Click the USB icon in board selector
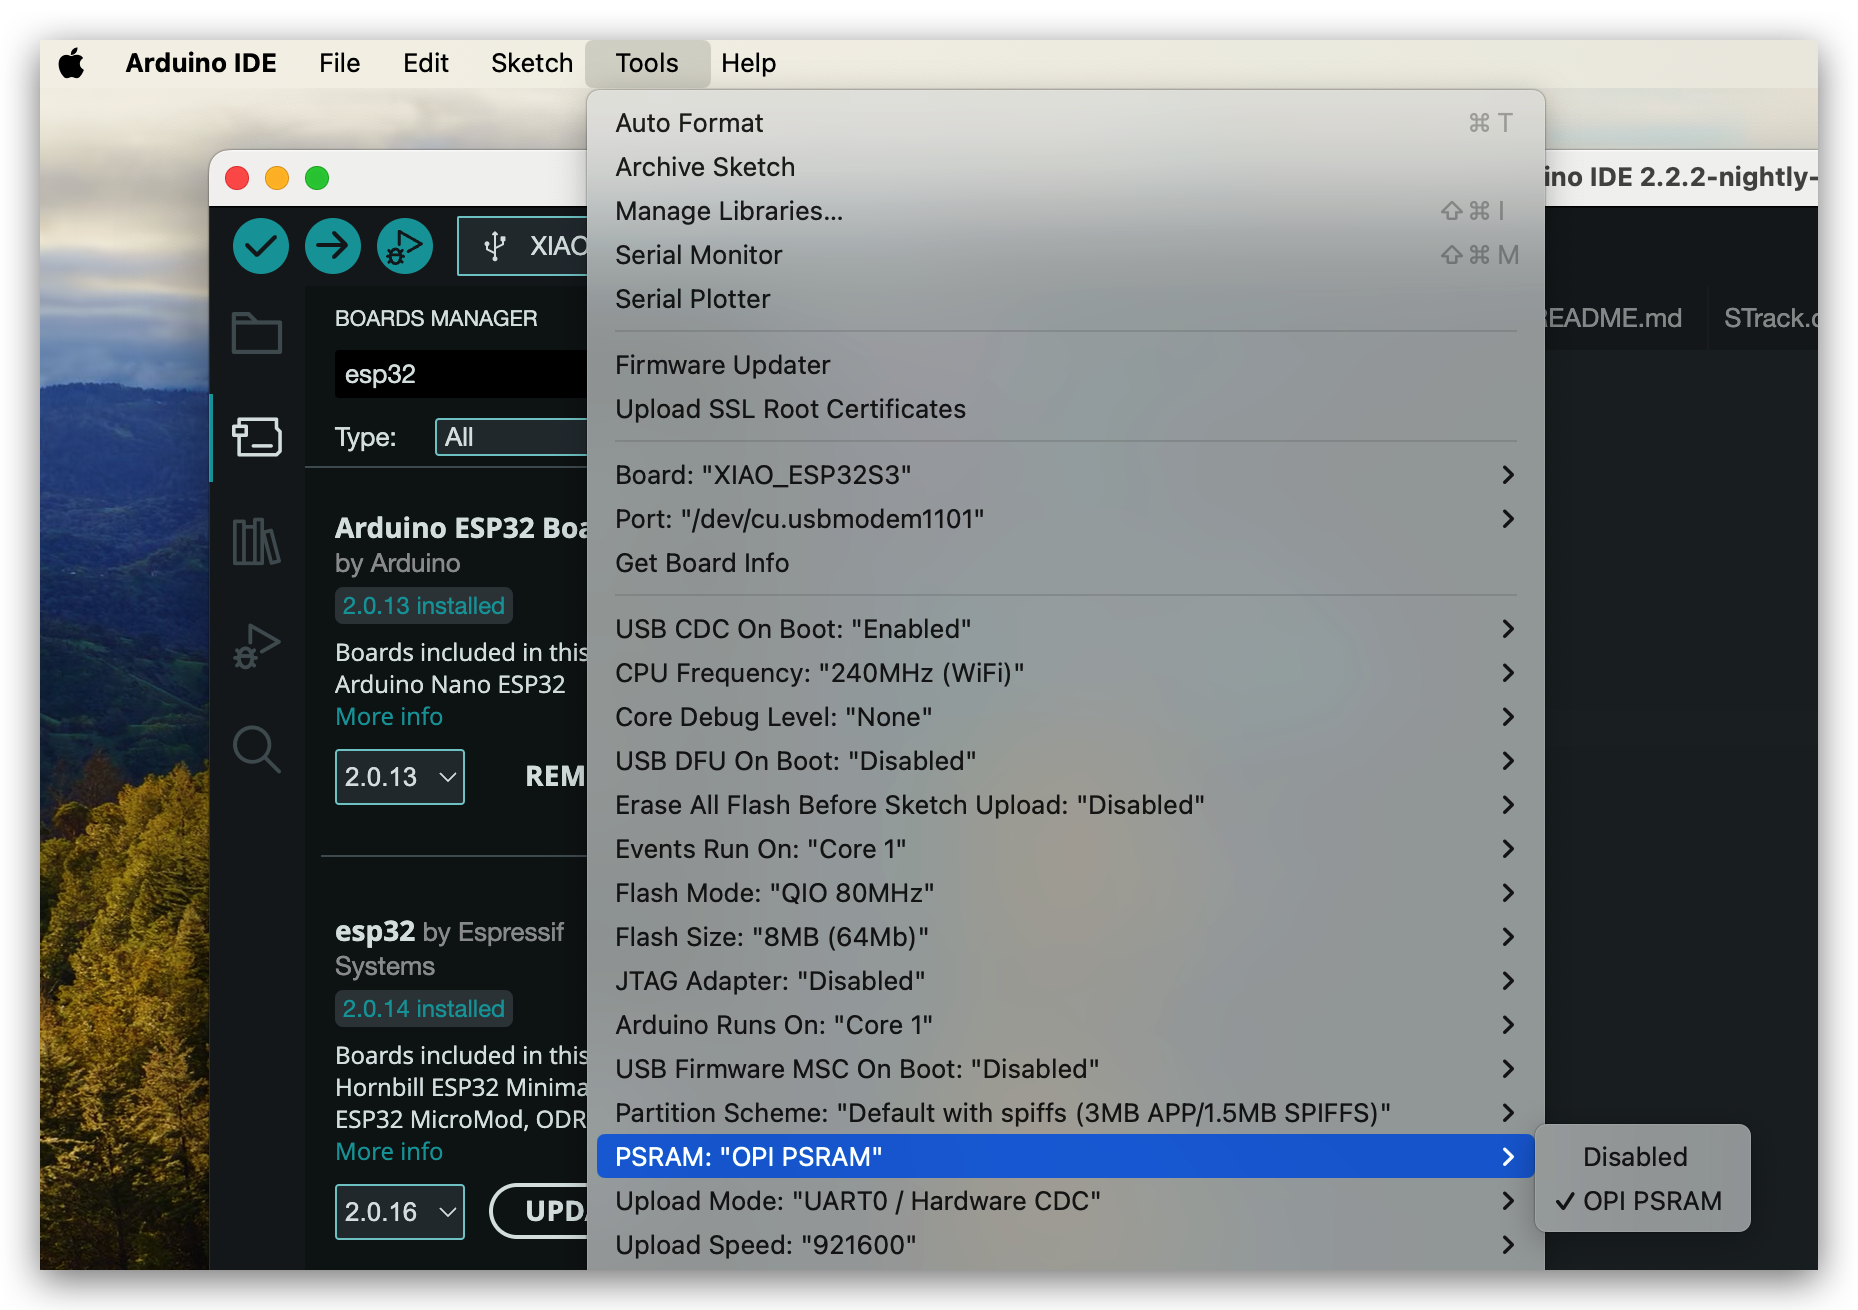 495,246
